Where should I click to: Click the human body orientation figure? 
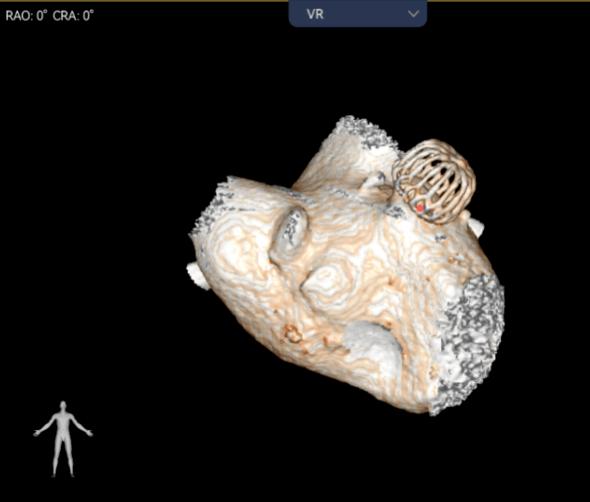tap(63, 439)
